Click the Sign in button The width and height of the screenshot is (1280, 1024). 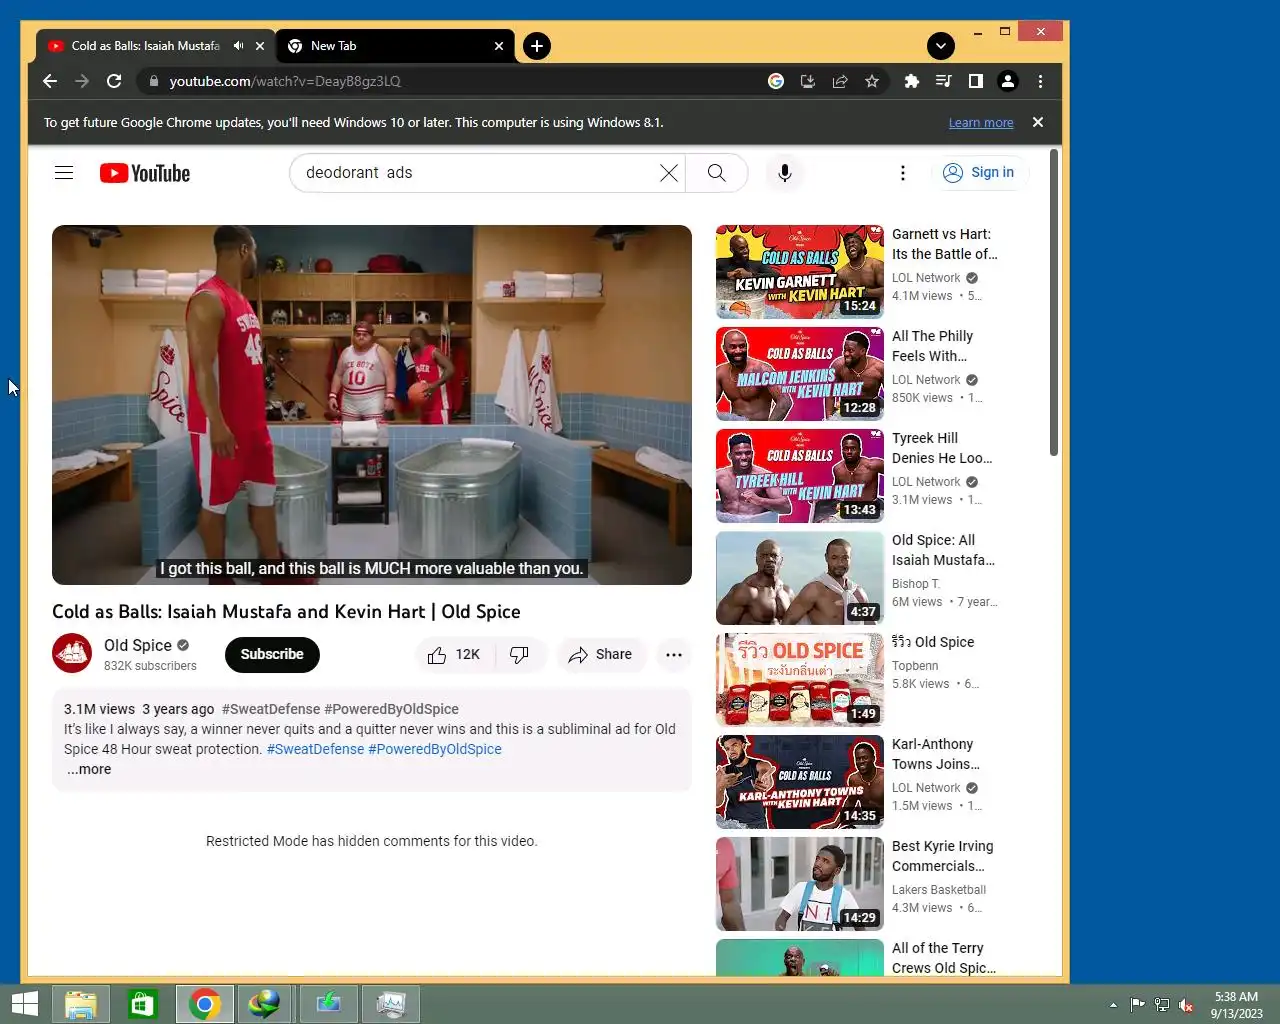(979, 173)
